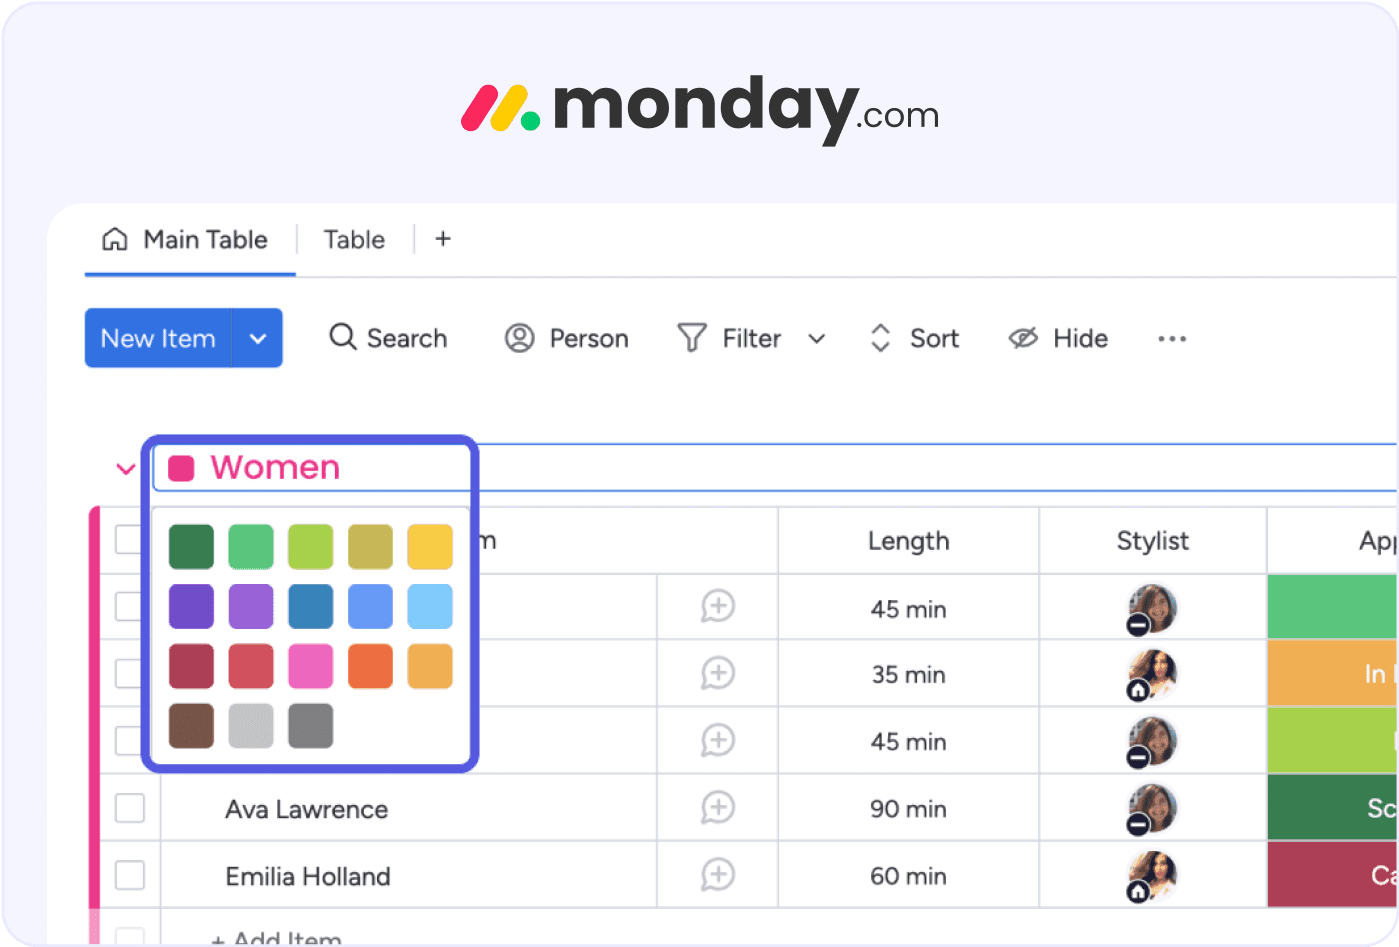The height and width of the screenshot is (947, 1399).
Task: Select the dark purple swatch
Action: pos(191,607)
